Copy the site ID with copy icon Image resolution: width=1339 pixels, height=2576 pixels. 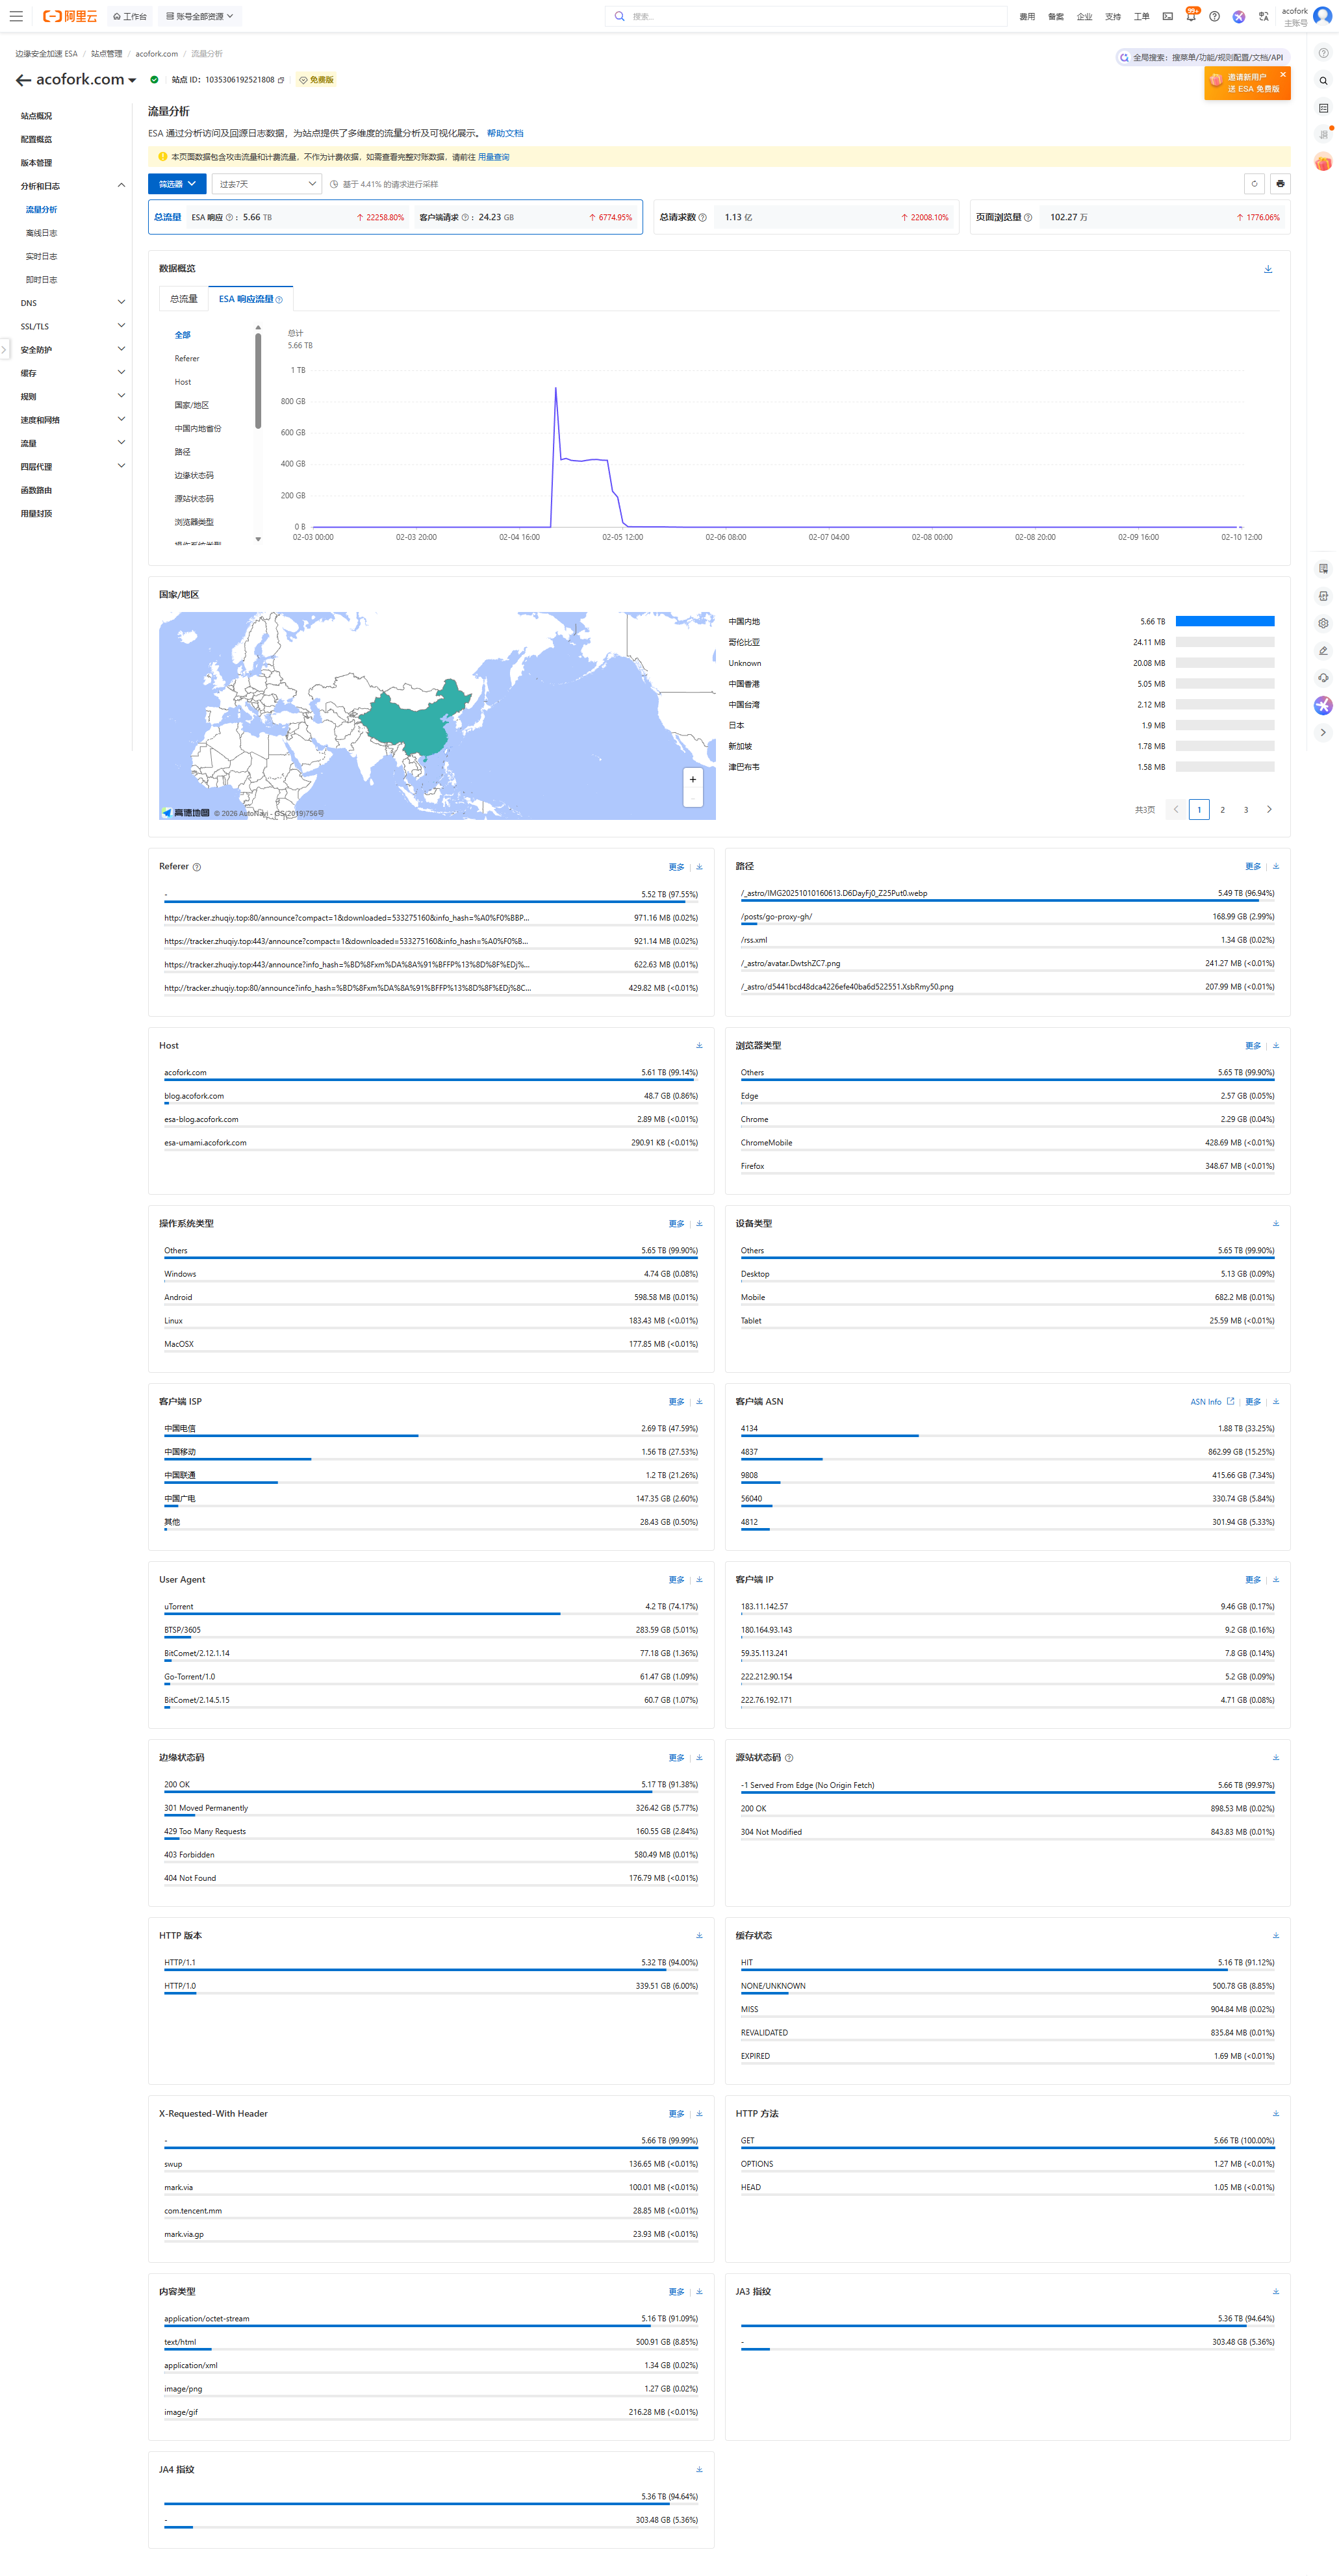[281, 80]
